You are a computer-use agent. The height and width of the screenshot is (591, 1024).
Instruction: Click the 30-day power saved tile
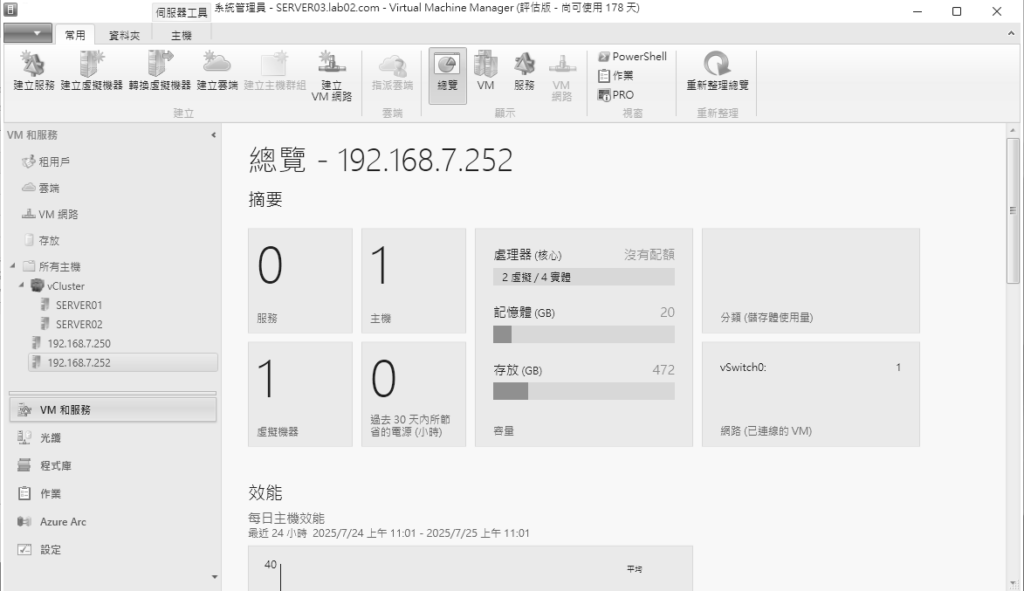(x=413, y=394)
